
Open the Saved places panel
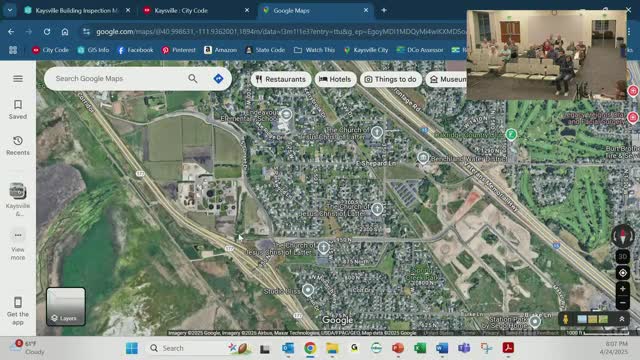click(18, 109)
